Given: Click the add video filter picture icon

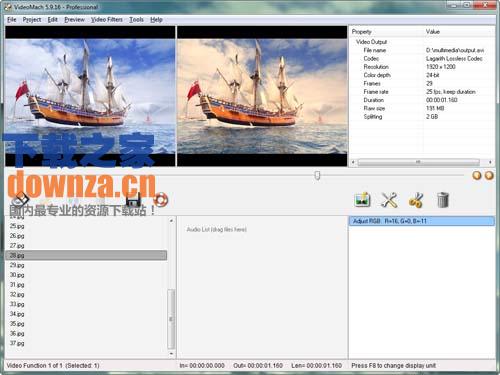Looking at the screenshot, I should 362,200.
